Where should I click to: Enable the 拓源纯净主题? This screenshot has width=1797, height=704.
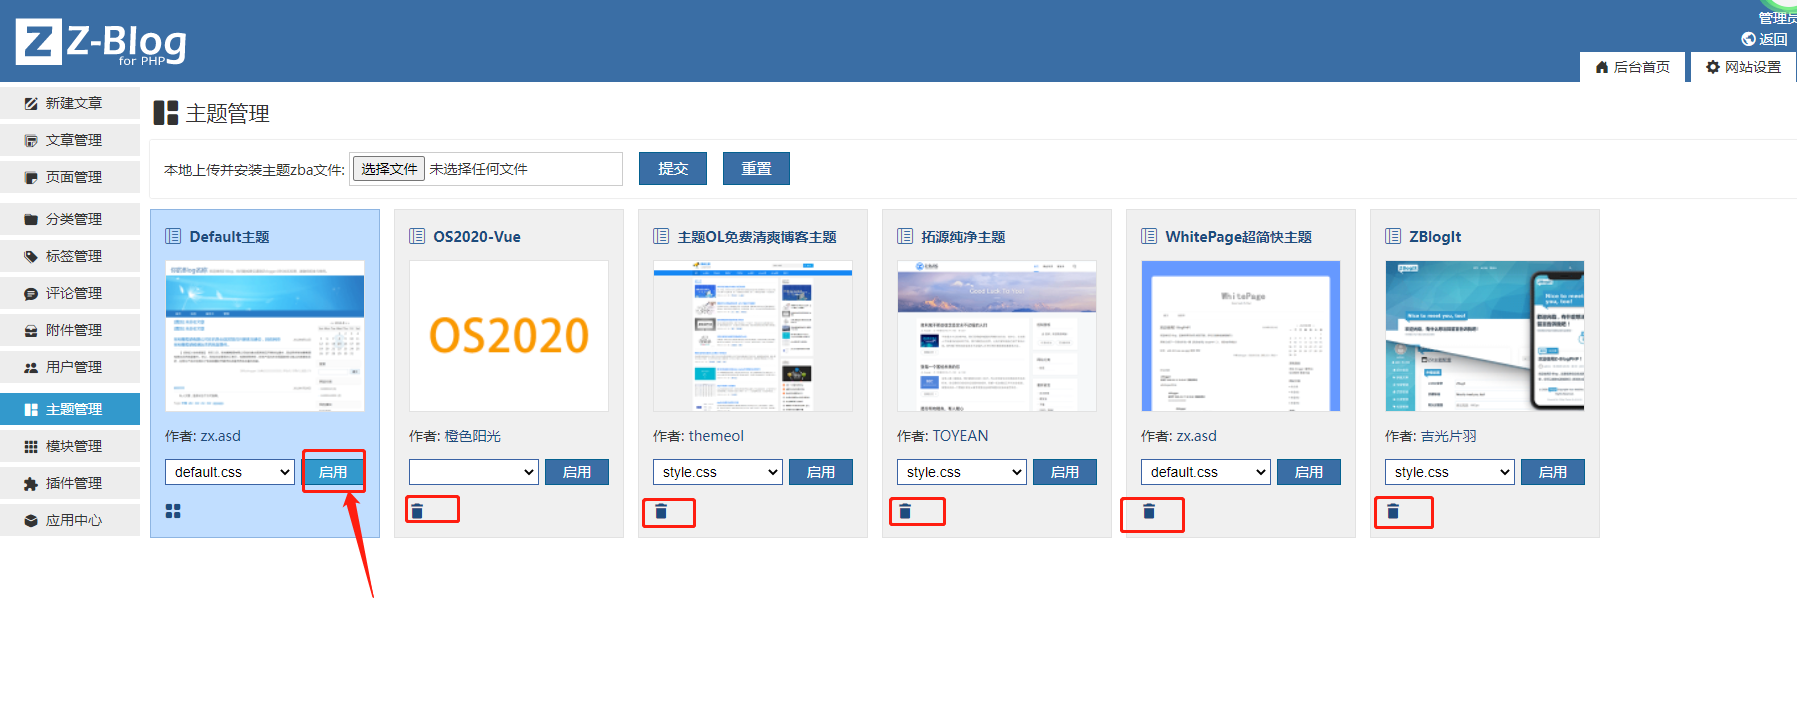click(x=1065, y=472)
